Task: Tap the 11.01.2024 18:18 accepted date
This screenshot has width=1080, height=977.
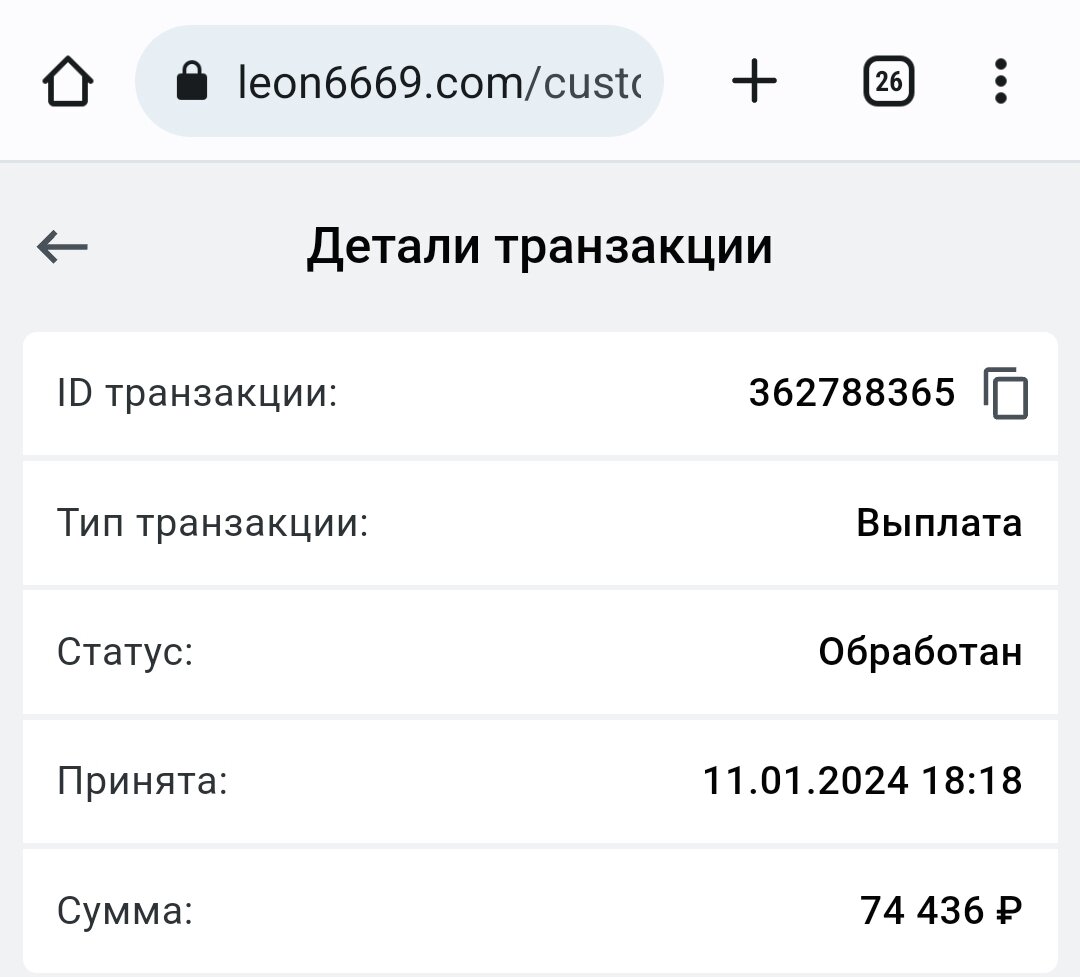Action: click(862, 781)
